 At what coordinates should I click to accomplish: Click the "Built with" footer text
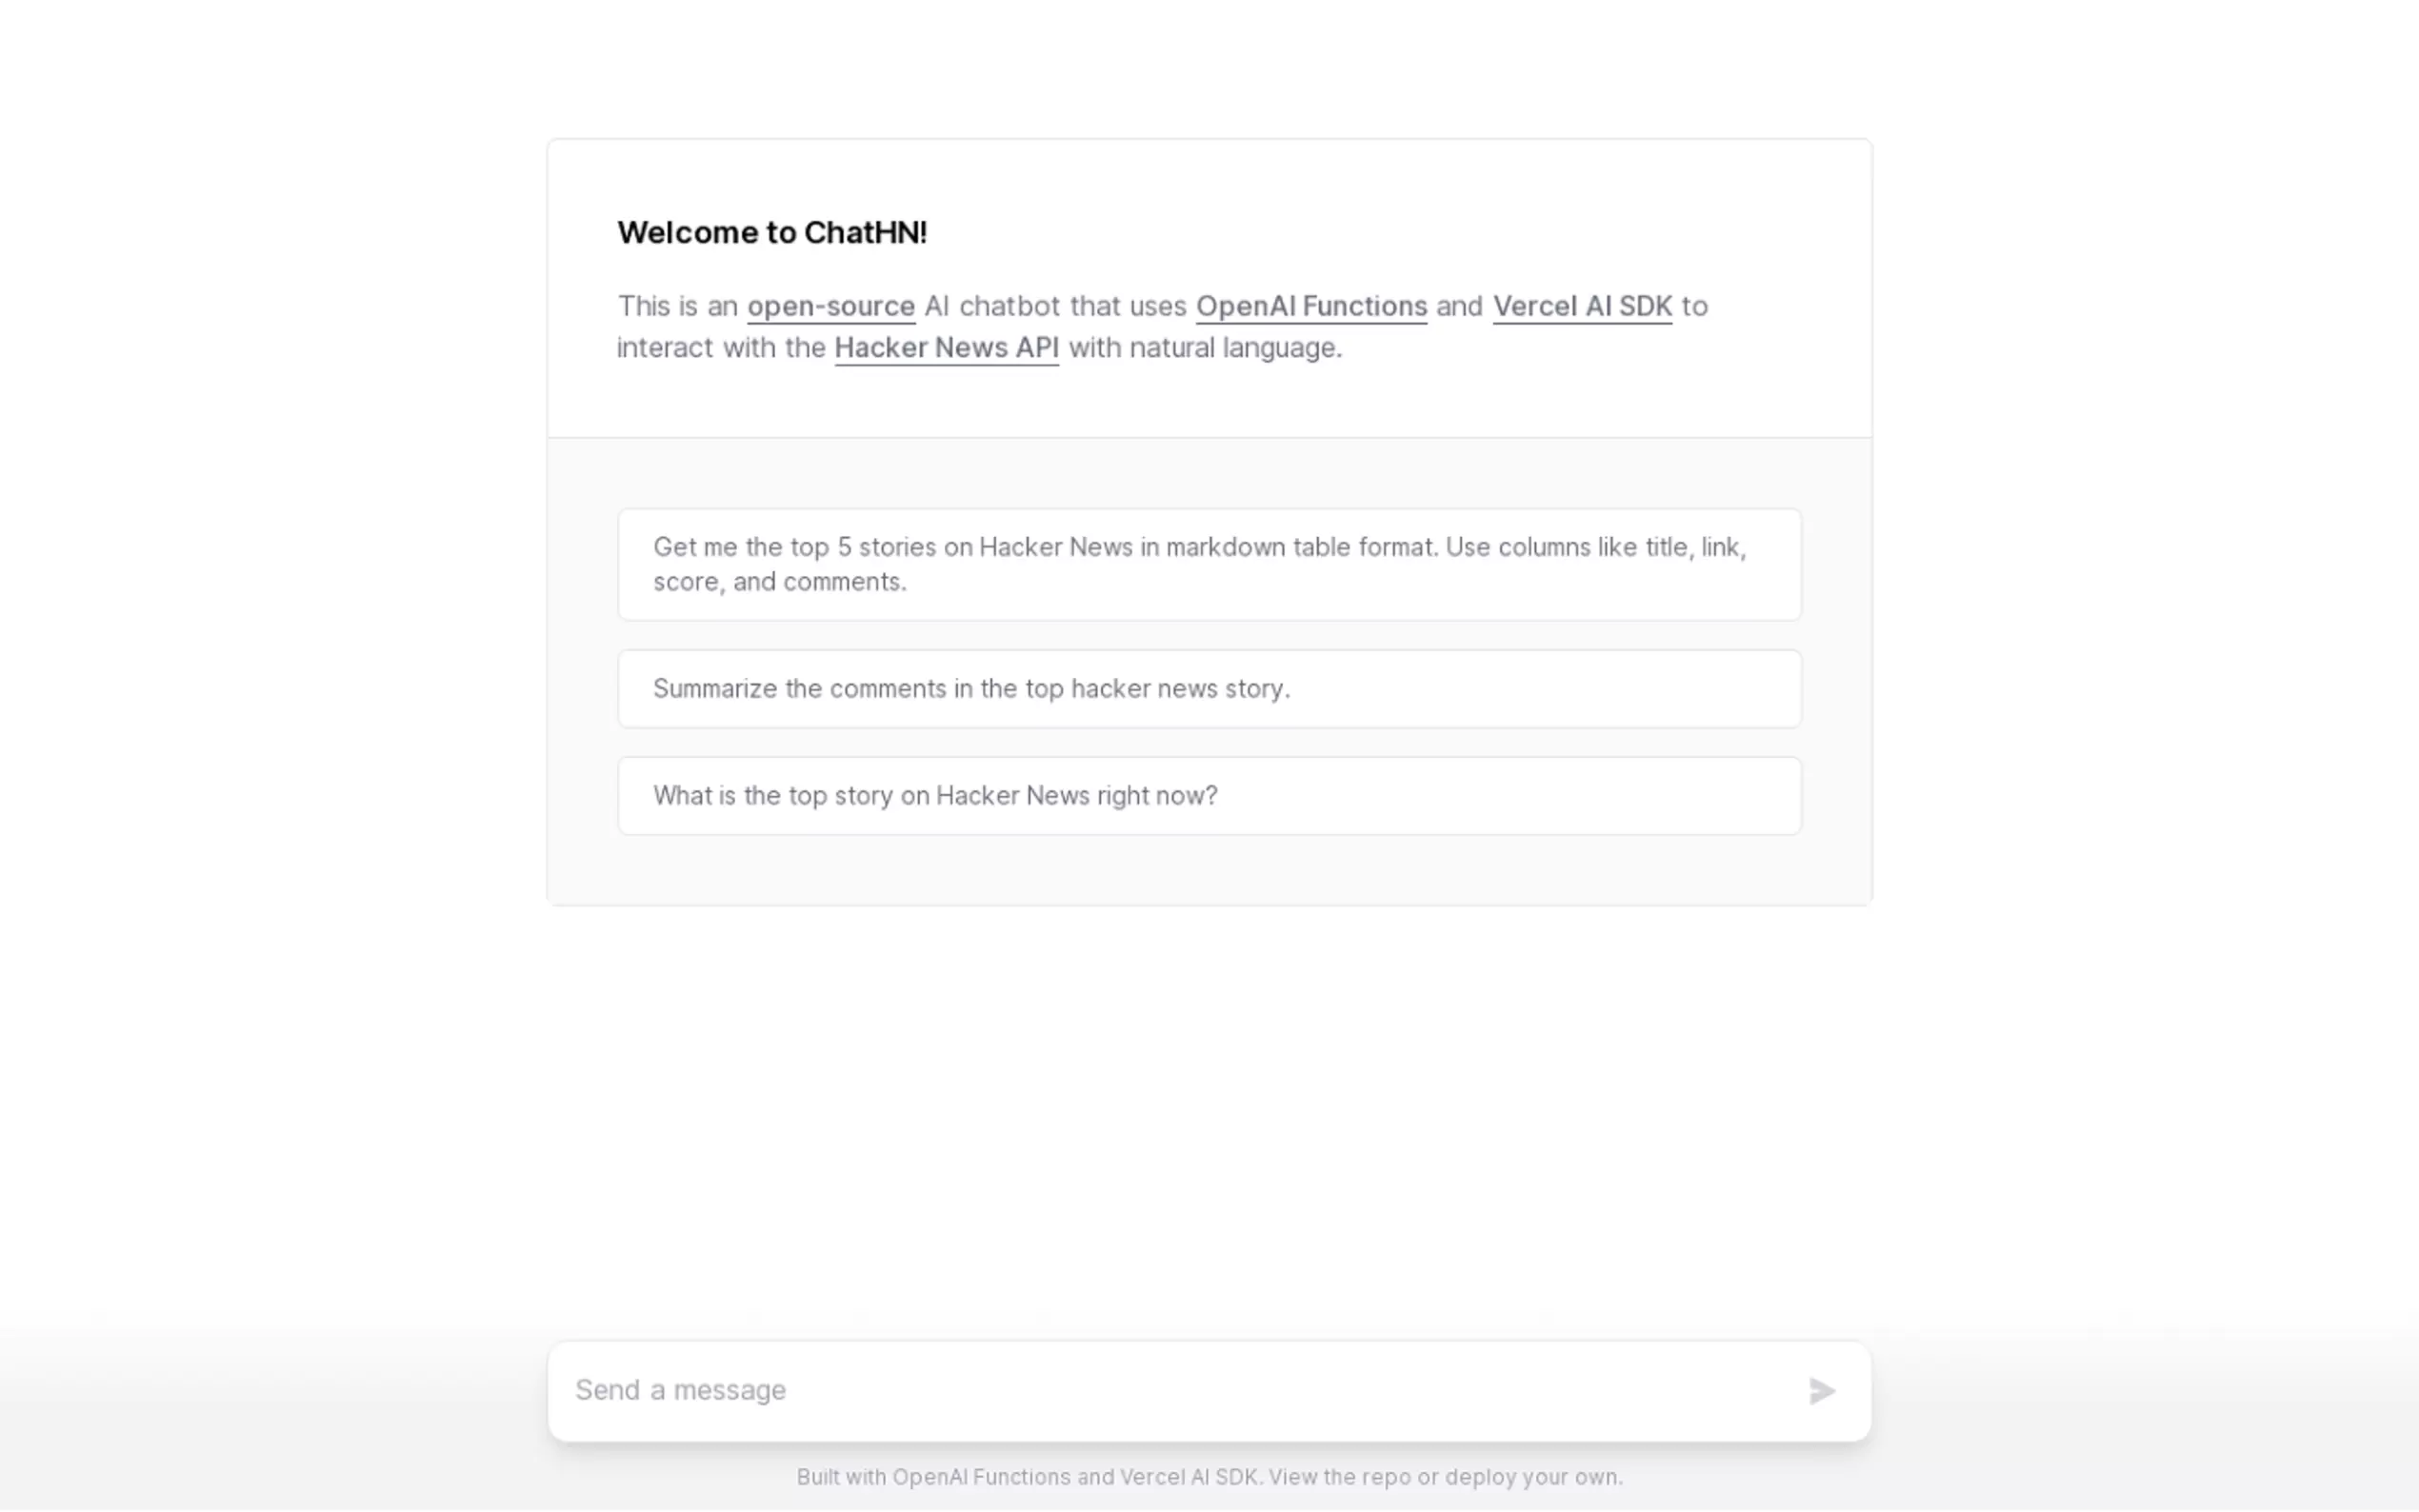point(841,1477)
